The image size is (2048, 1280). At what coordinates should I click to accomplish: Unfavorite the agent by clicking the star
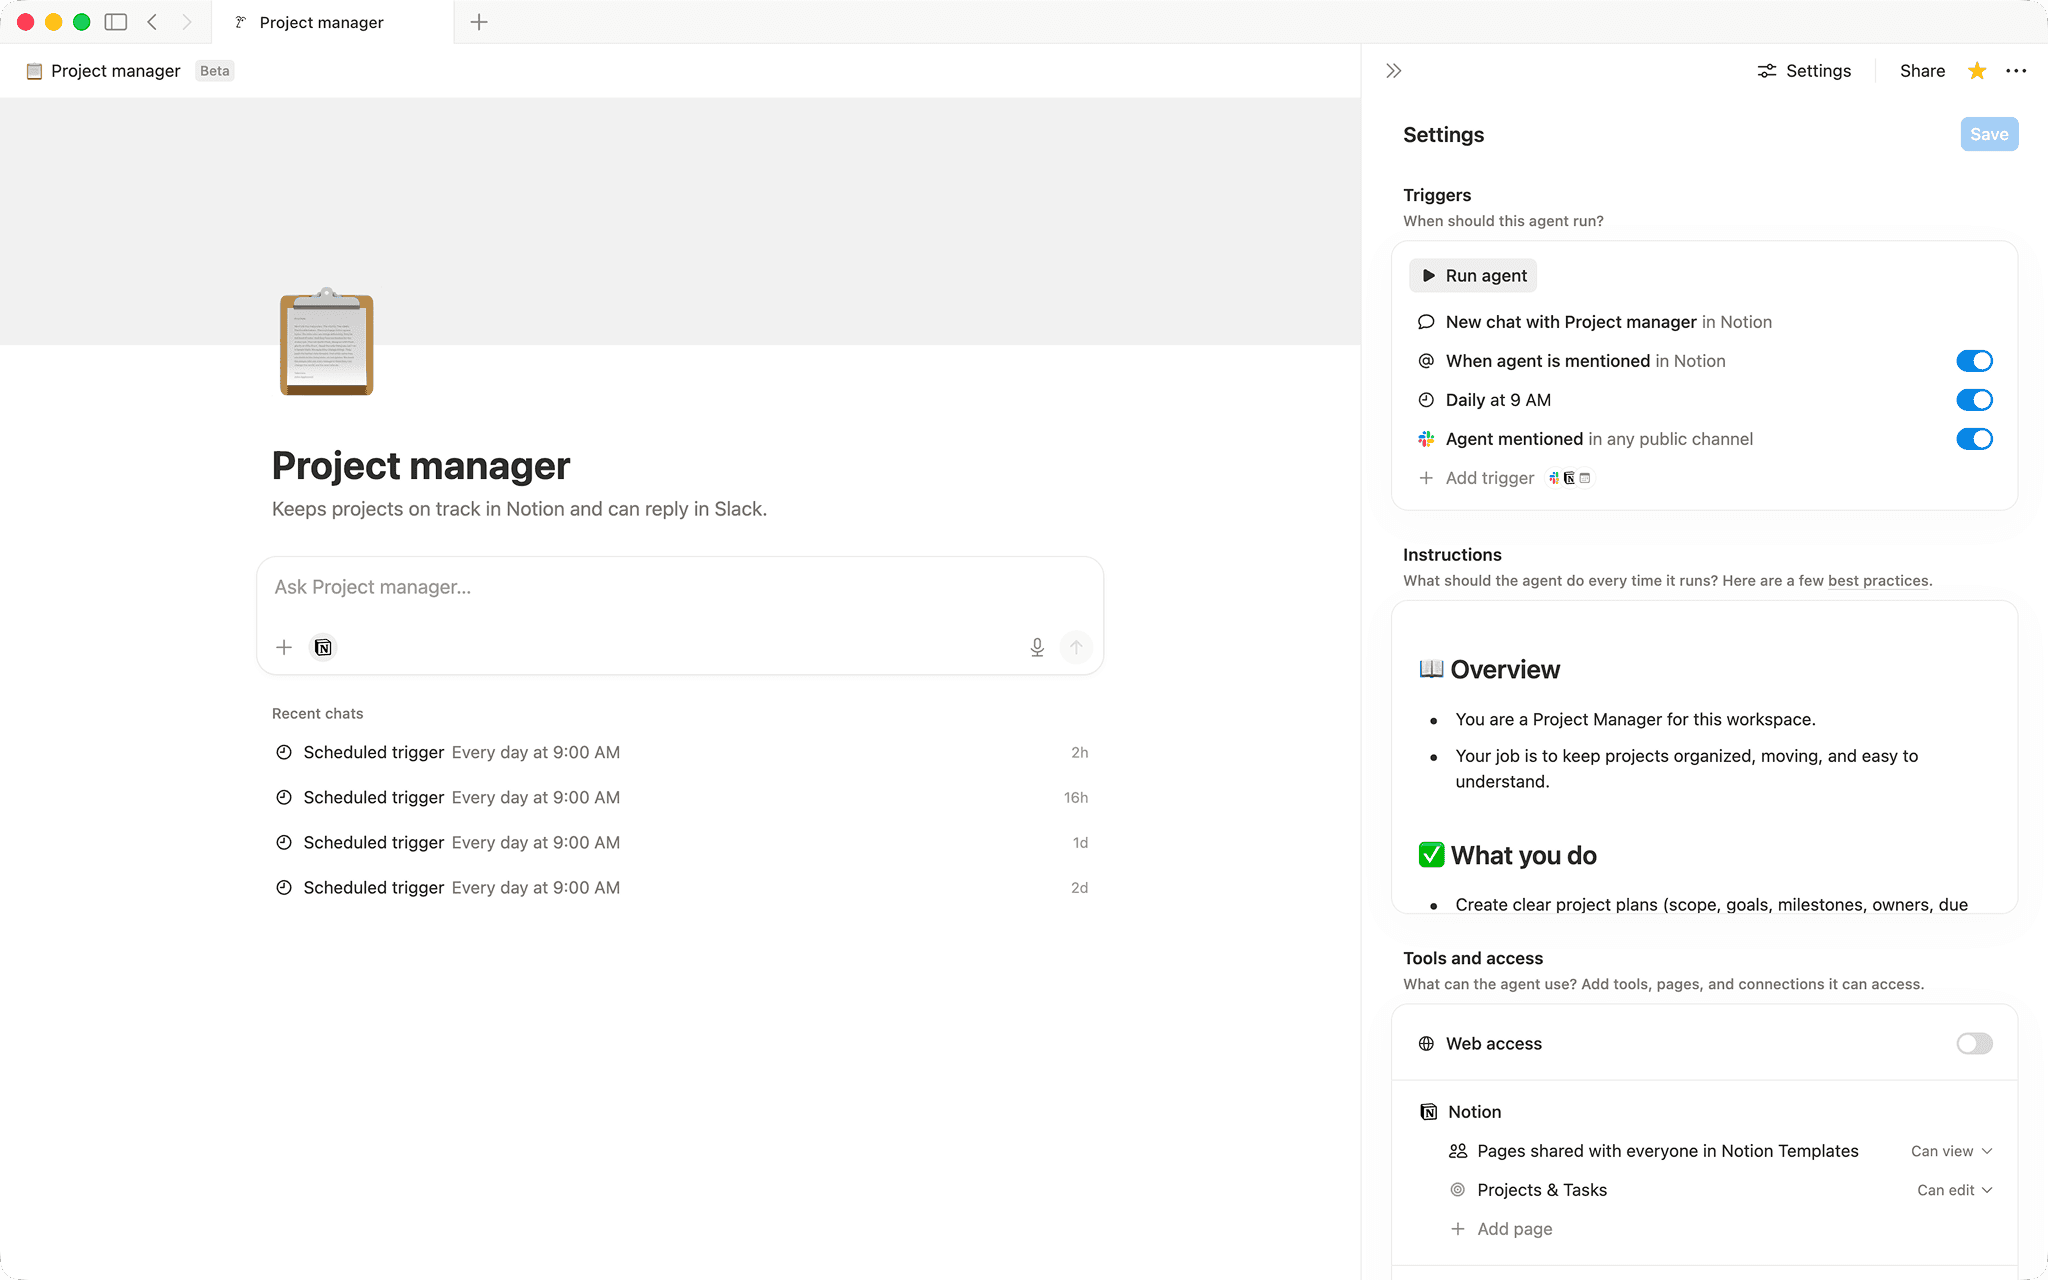pyautogui.click(x=1975, y=70)
